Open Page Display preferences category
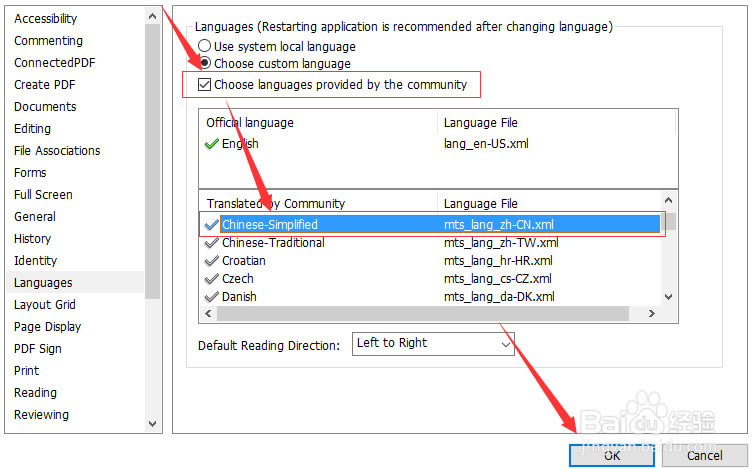This screenshot has height=469, width=755. click(x=48, y=327)
